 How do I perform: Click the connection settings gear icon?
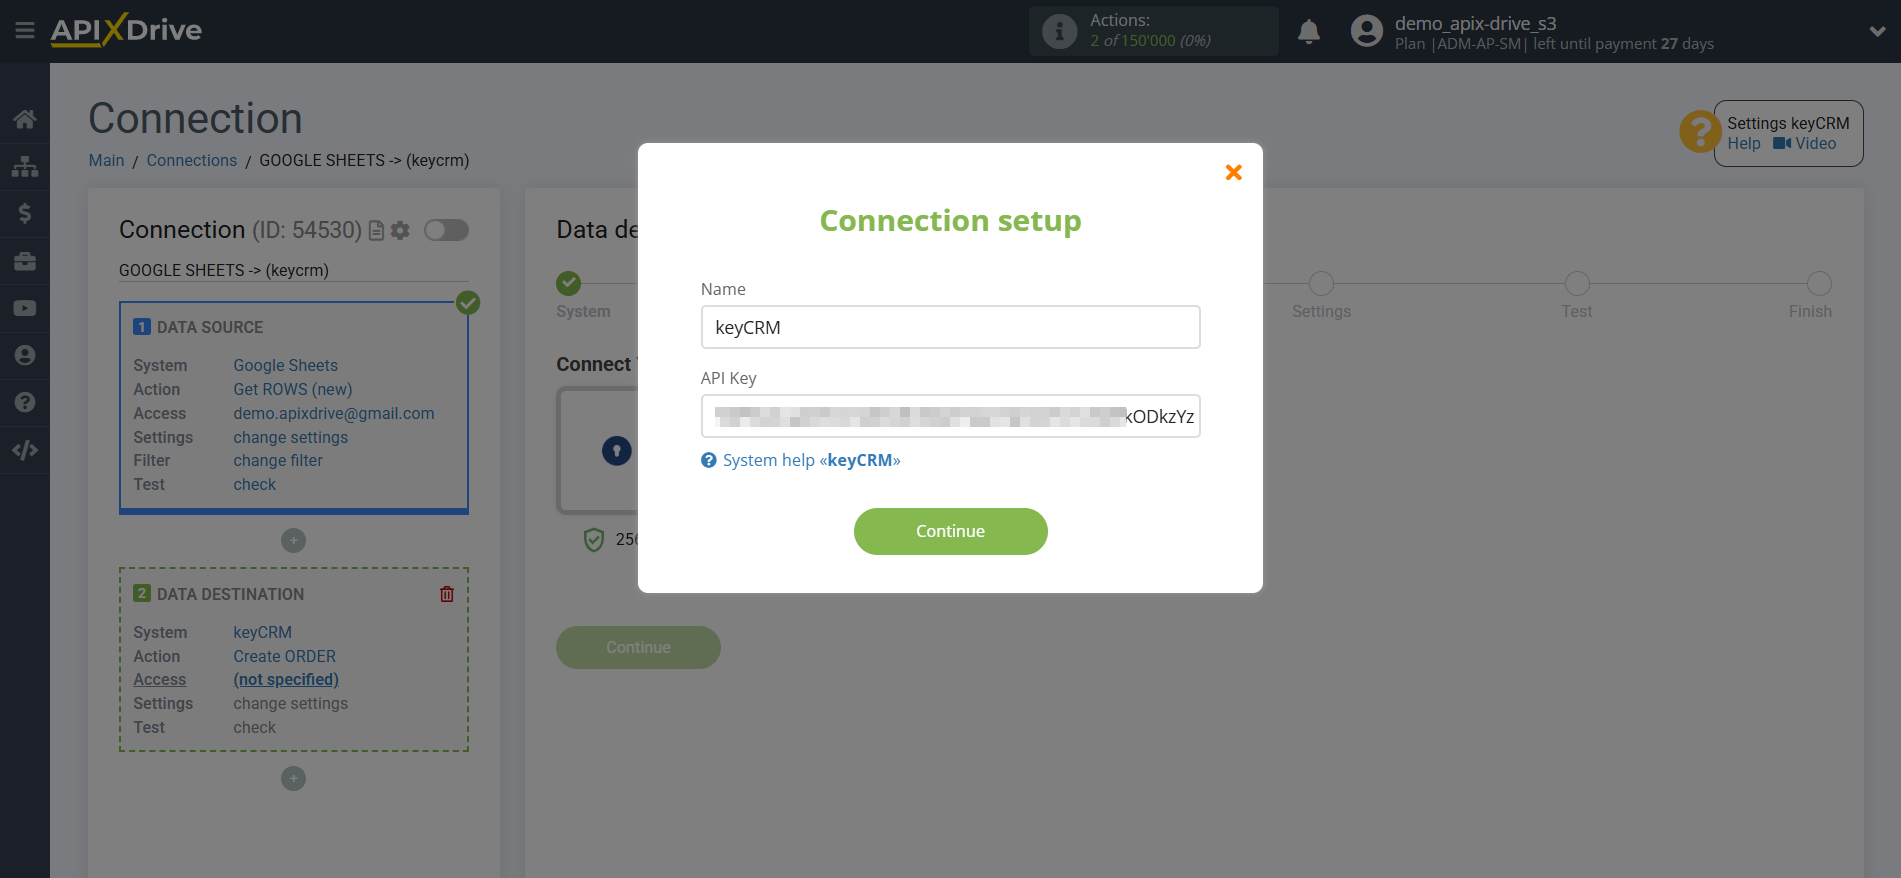coord(400,230)
